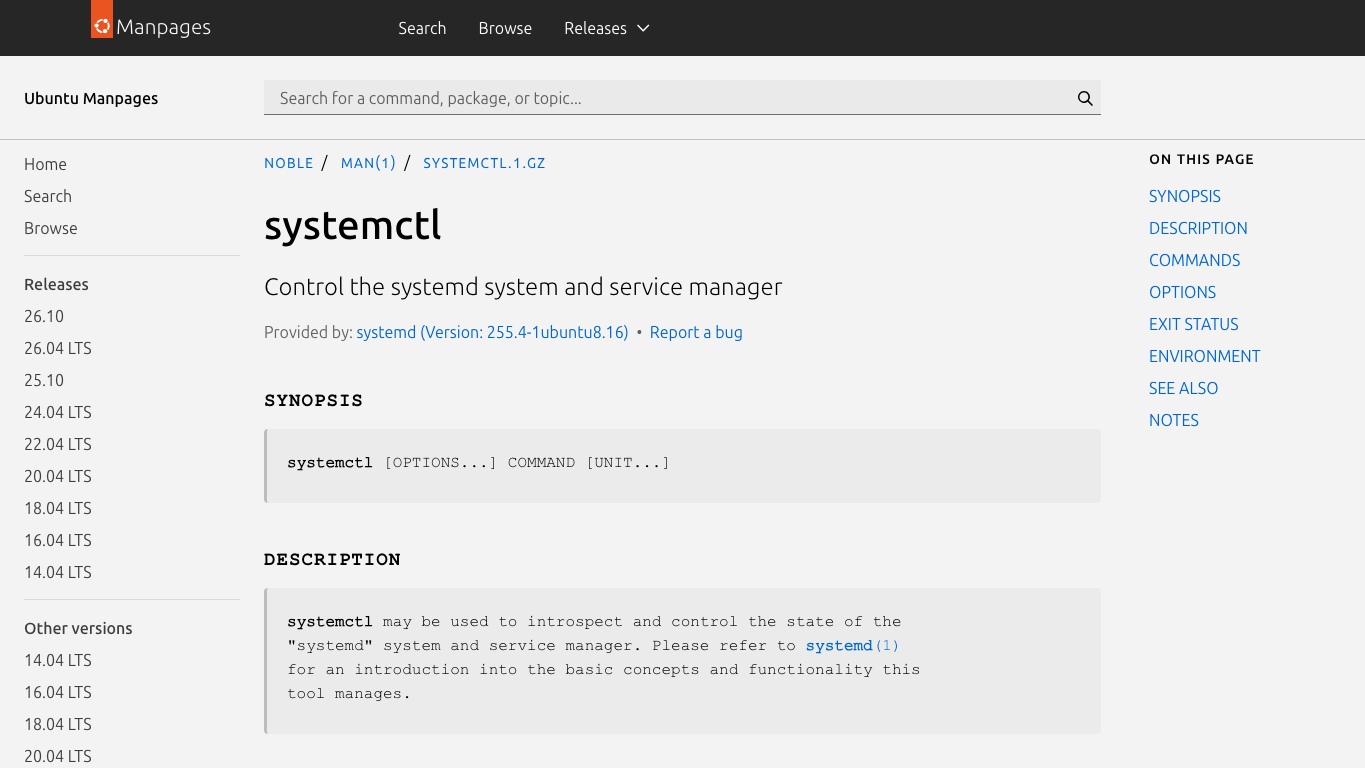Screen dimensions: 1365x768
Task: Click Report a bug link
Action: [x=696, y=332]
